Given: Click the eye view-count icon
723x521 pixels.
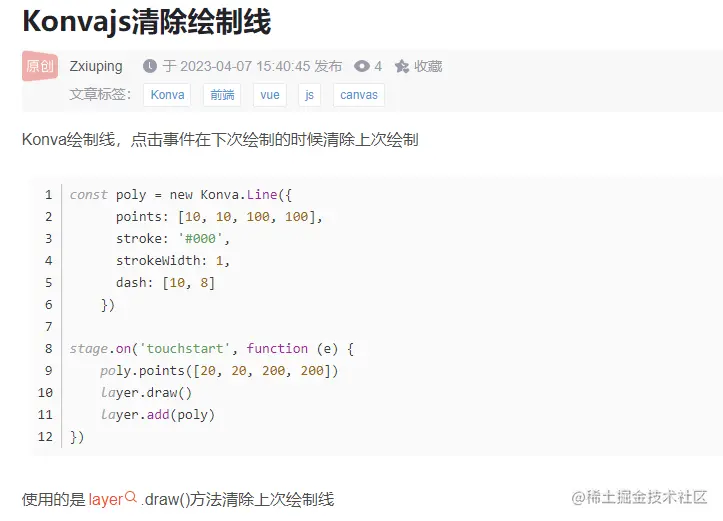Looking at the screenshot, I should [x=362, y=66].
